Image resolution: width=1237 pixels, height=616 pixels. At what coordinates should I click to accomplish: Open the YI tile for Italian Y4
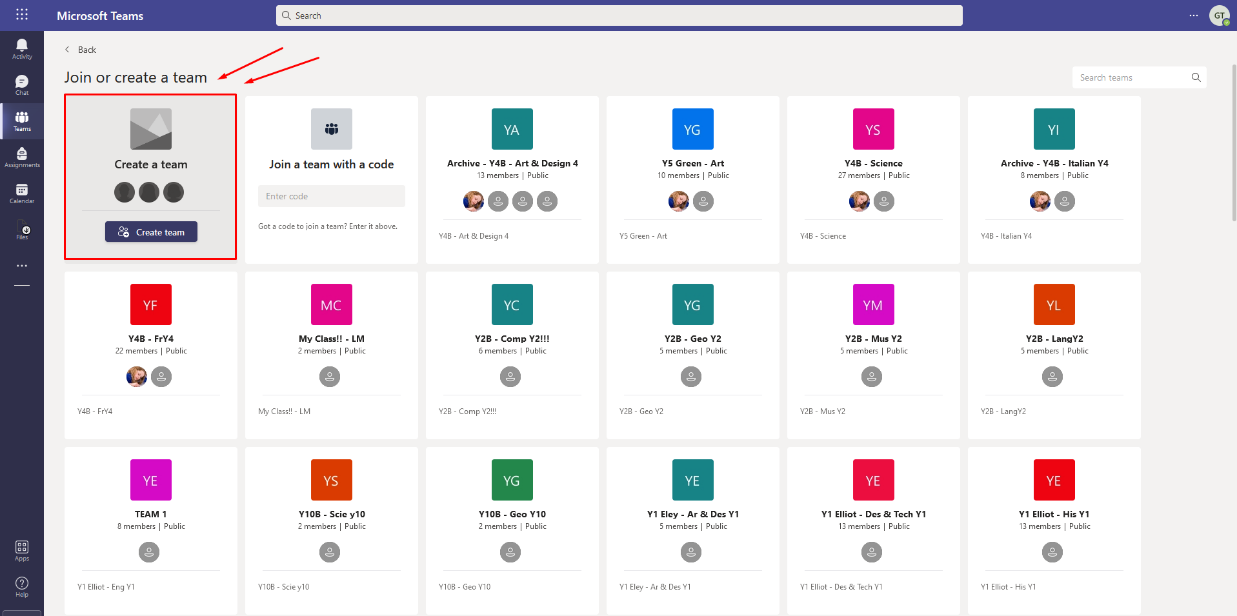1054,129
